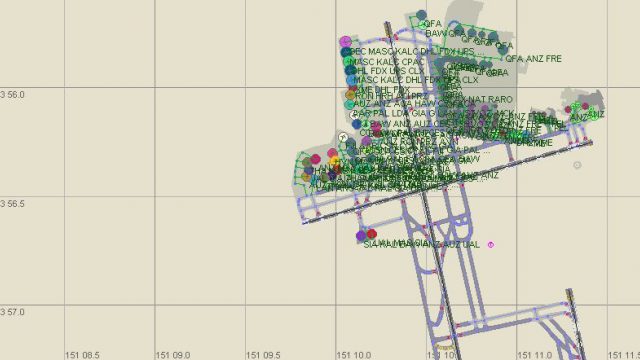This screenshot has height=360, width=640.
Task: Click slate-blue circle above the topmost 'QFA' label
Action: click(422, 16)
